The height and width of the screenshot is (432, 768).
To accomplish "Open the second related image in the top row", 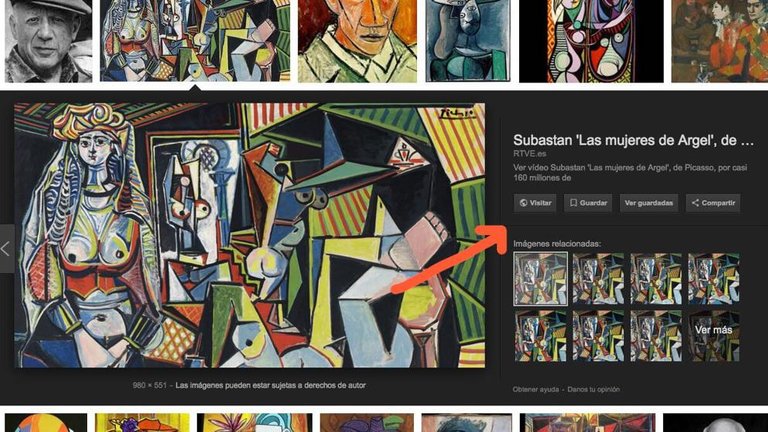I will pos(598,279).
